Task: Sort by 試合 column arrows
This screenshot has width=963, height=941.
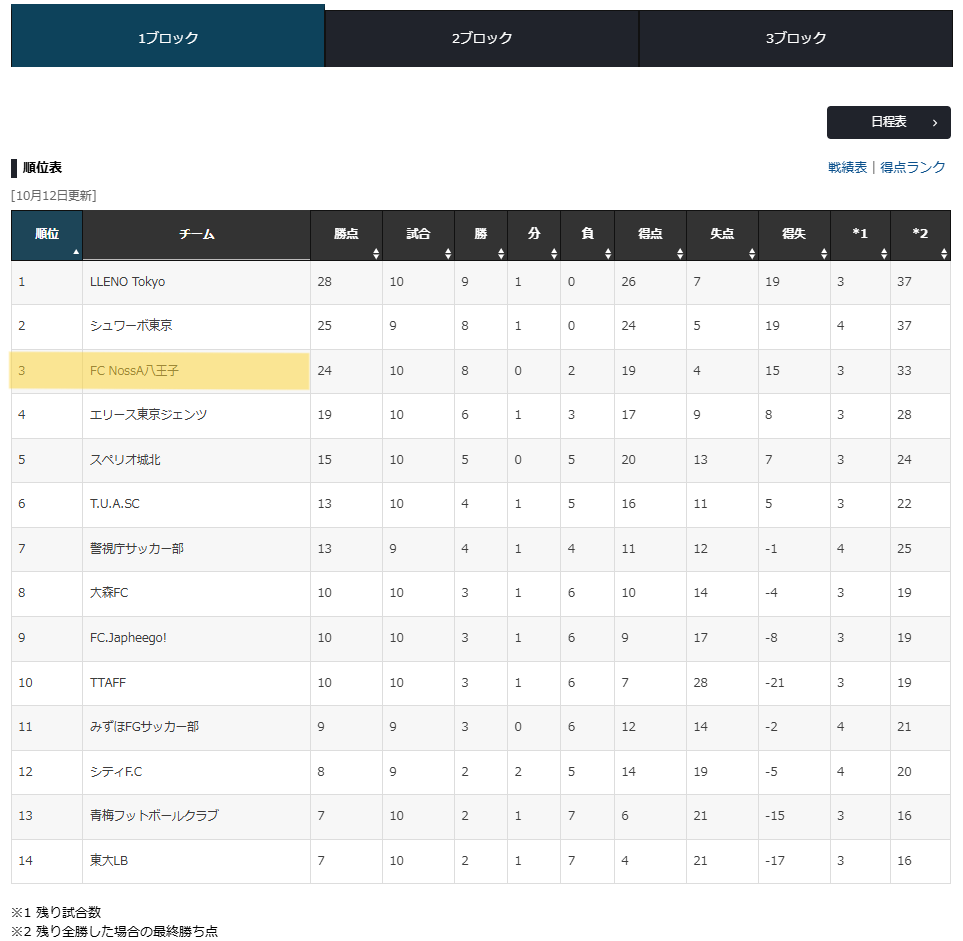Action: click(418, 234)
